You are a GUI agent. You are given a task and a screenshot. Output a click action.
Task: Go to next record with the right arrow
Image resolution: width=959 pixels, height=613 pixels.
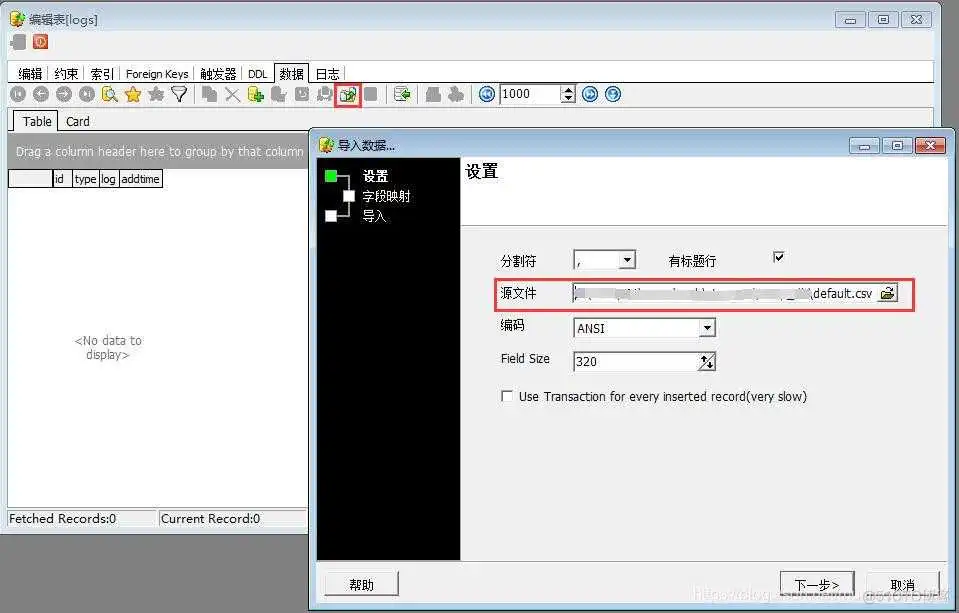click(64, 94)
